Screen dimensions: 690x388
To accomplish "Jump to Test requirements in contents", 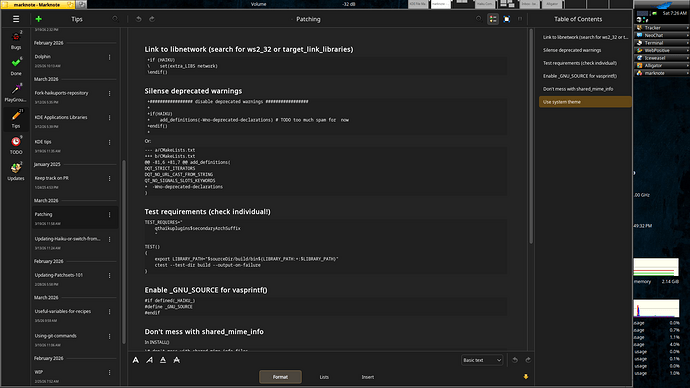I will [x=585, y=63].
